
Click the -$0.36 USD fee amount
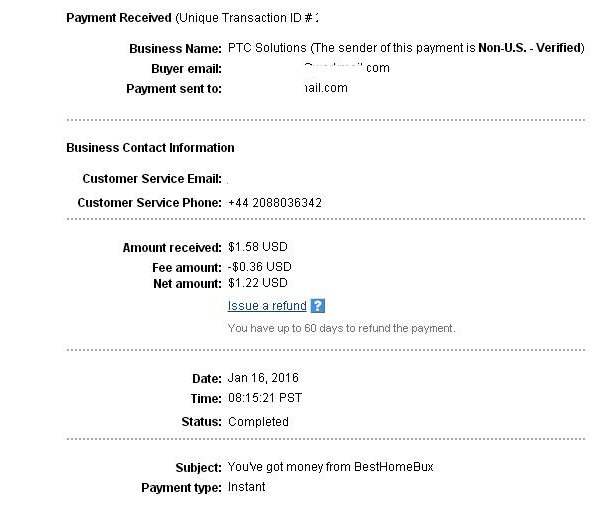[x=260, y=267]
